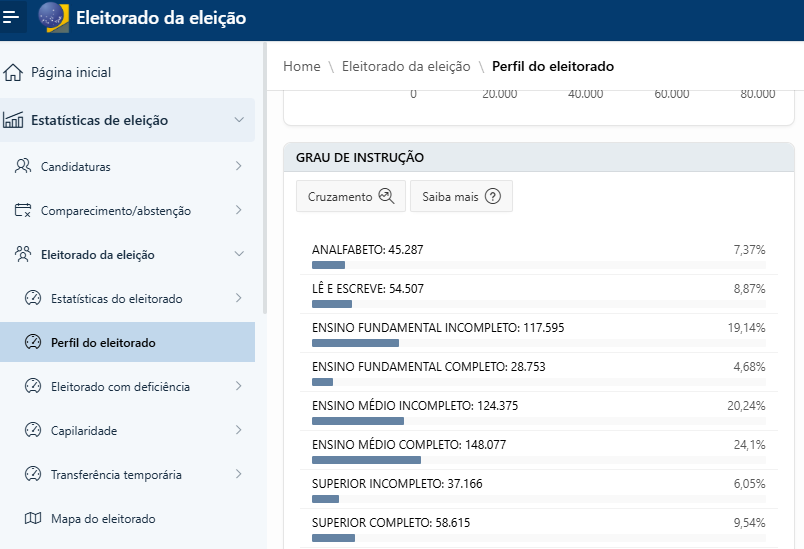
Task: Collapse the Estatísticas de eleição section chevron
Action: click(x=239, y=119)
